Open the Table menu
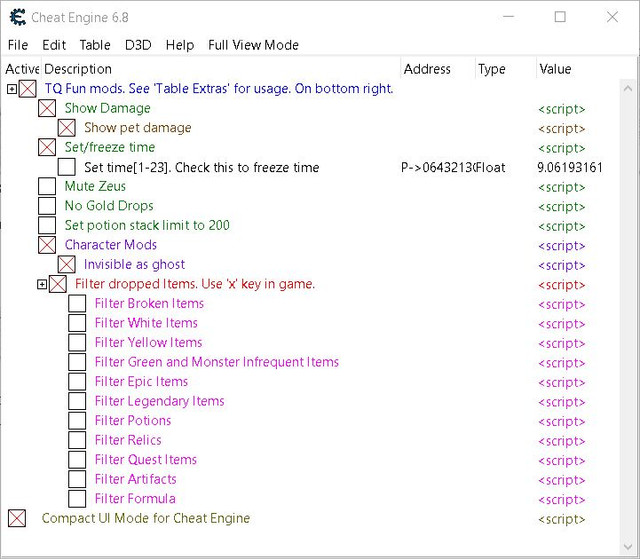640x559 pixels. click(x=95, y=45)
